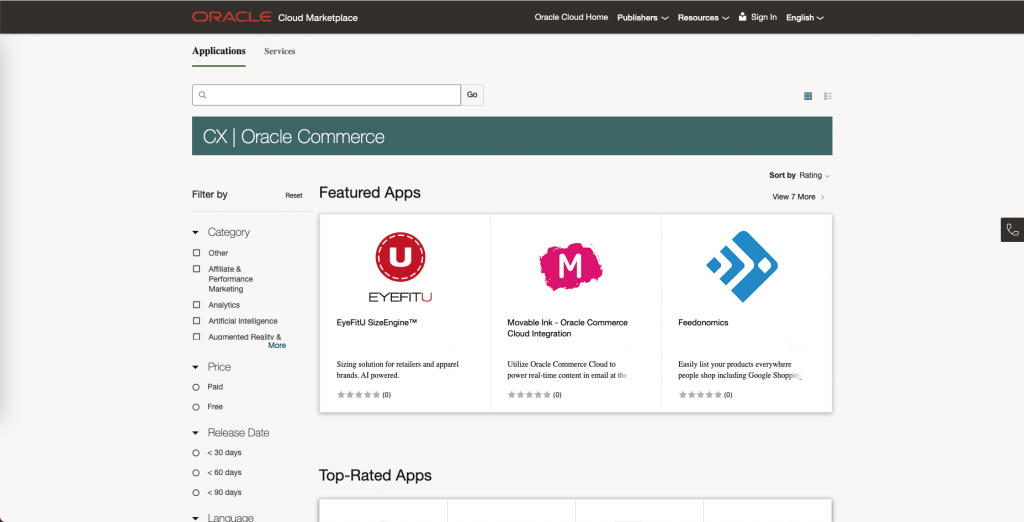Open the Publishers dropdown menu
The height and width of the screenshot is (522, 1024).
(643, 18)
